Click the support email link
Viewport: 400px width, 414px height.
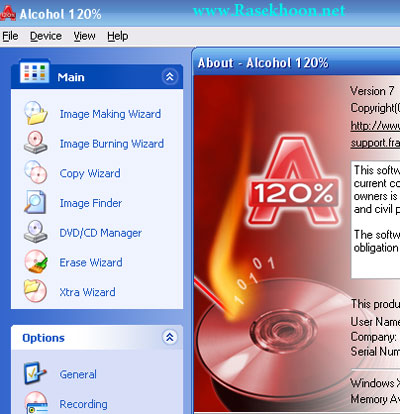point(375,143)
